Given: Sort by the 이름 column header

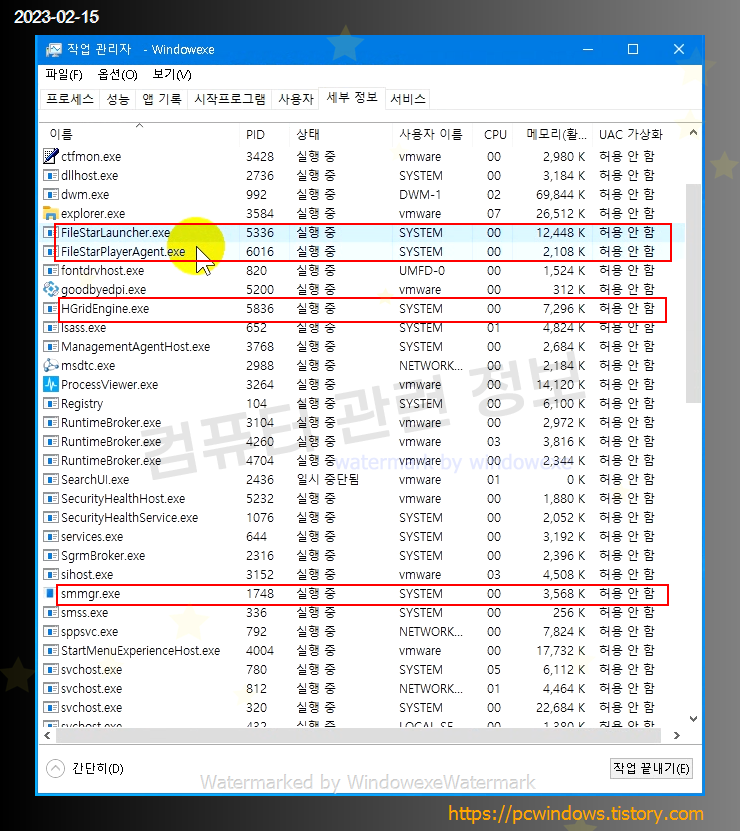Looking at the screenshot, I should coord(140,135).
